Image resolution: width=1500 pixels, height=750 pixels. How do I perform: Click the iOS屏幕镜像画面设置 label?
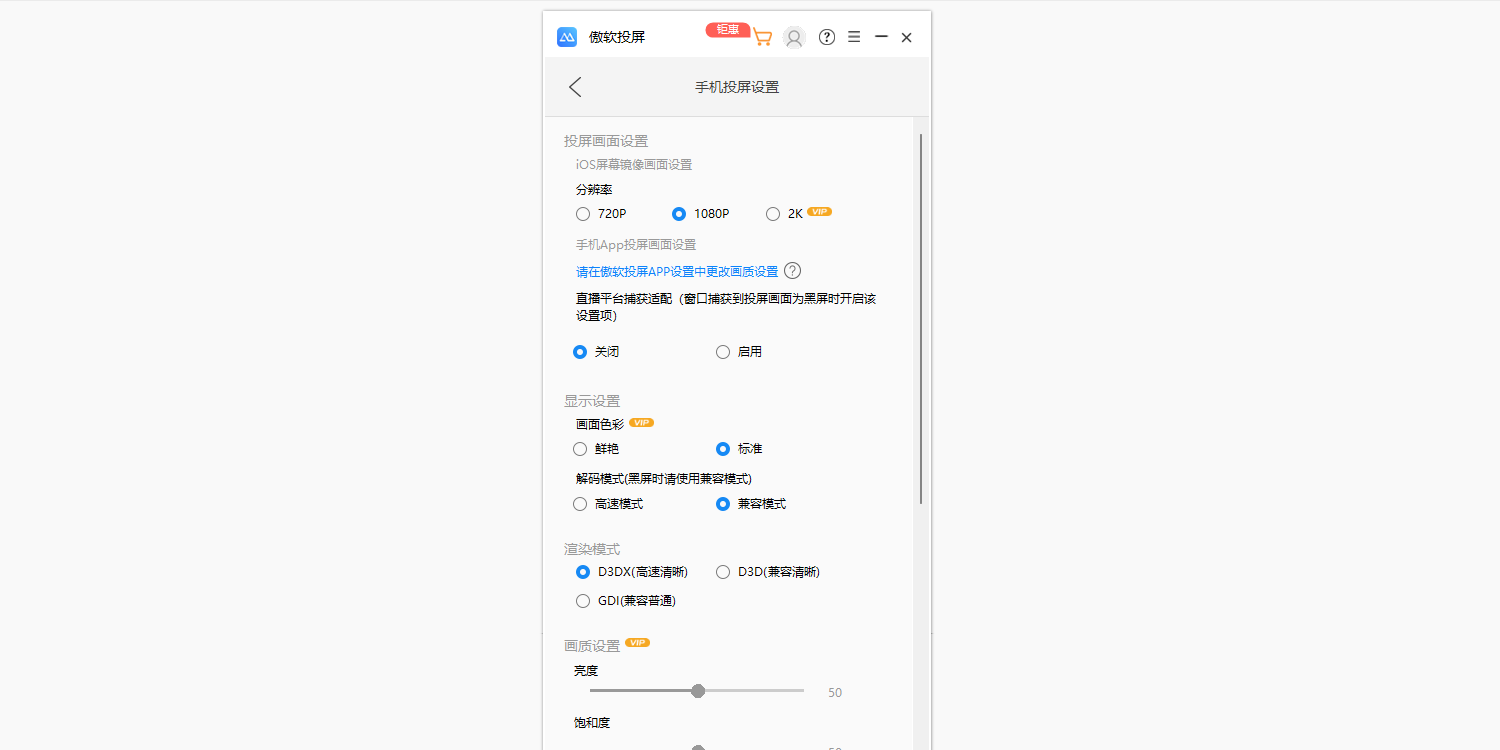pos(634,164)
